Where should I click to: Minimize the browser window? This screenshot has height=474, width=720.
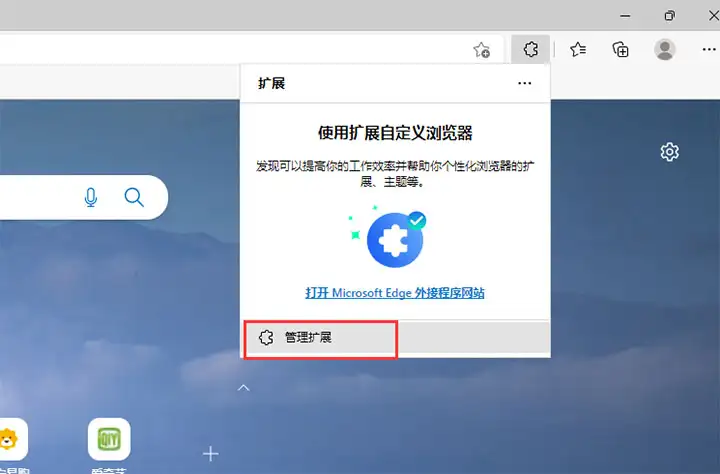coord(625,16)
